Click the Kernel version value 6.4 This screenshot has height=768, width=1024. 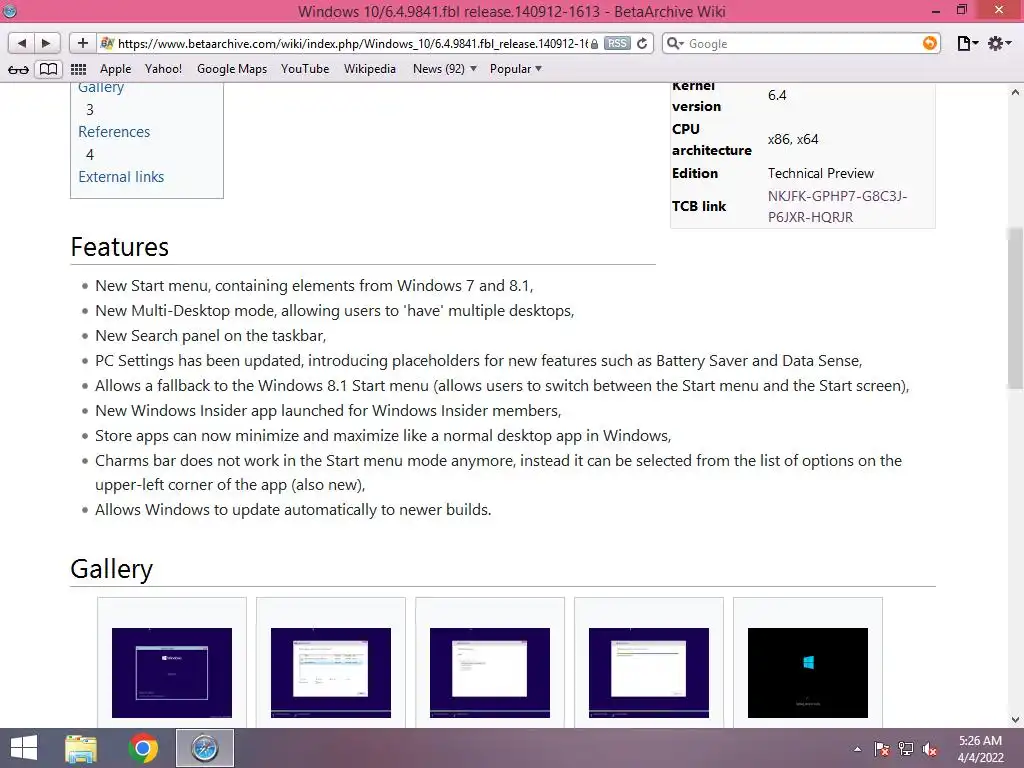777,95
